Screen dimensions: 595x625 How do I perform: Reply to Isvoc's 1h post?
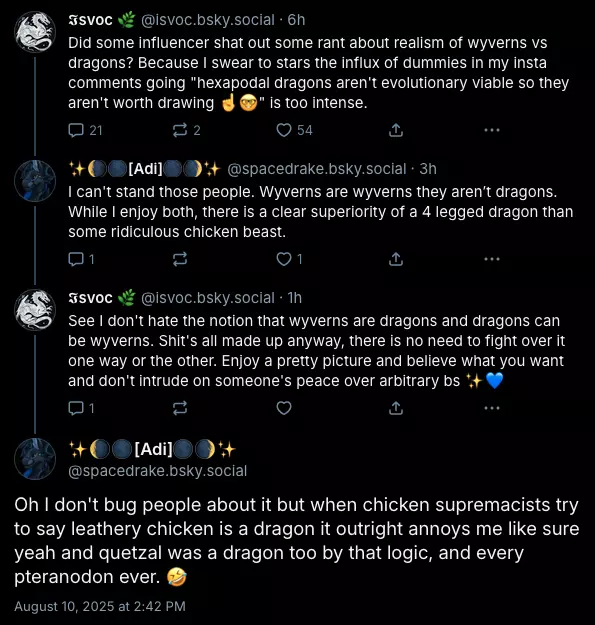[81, 408]
